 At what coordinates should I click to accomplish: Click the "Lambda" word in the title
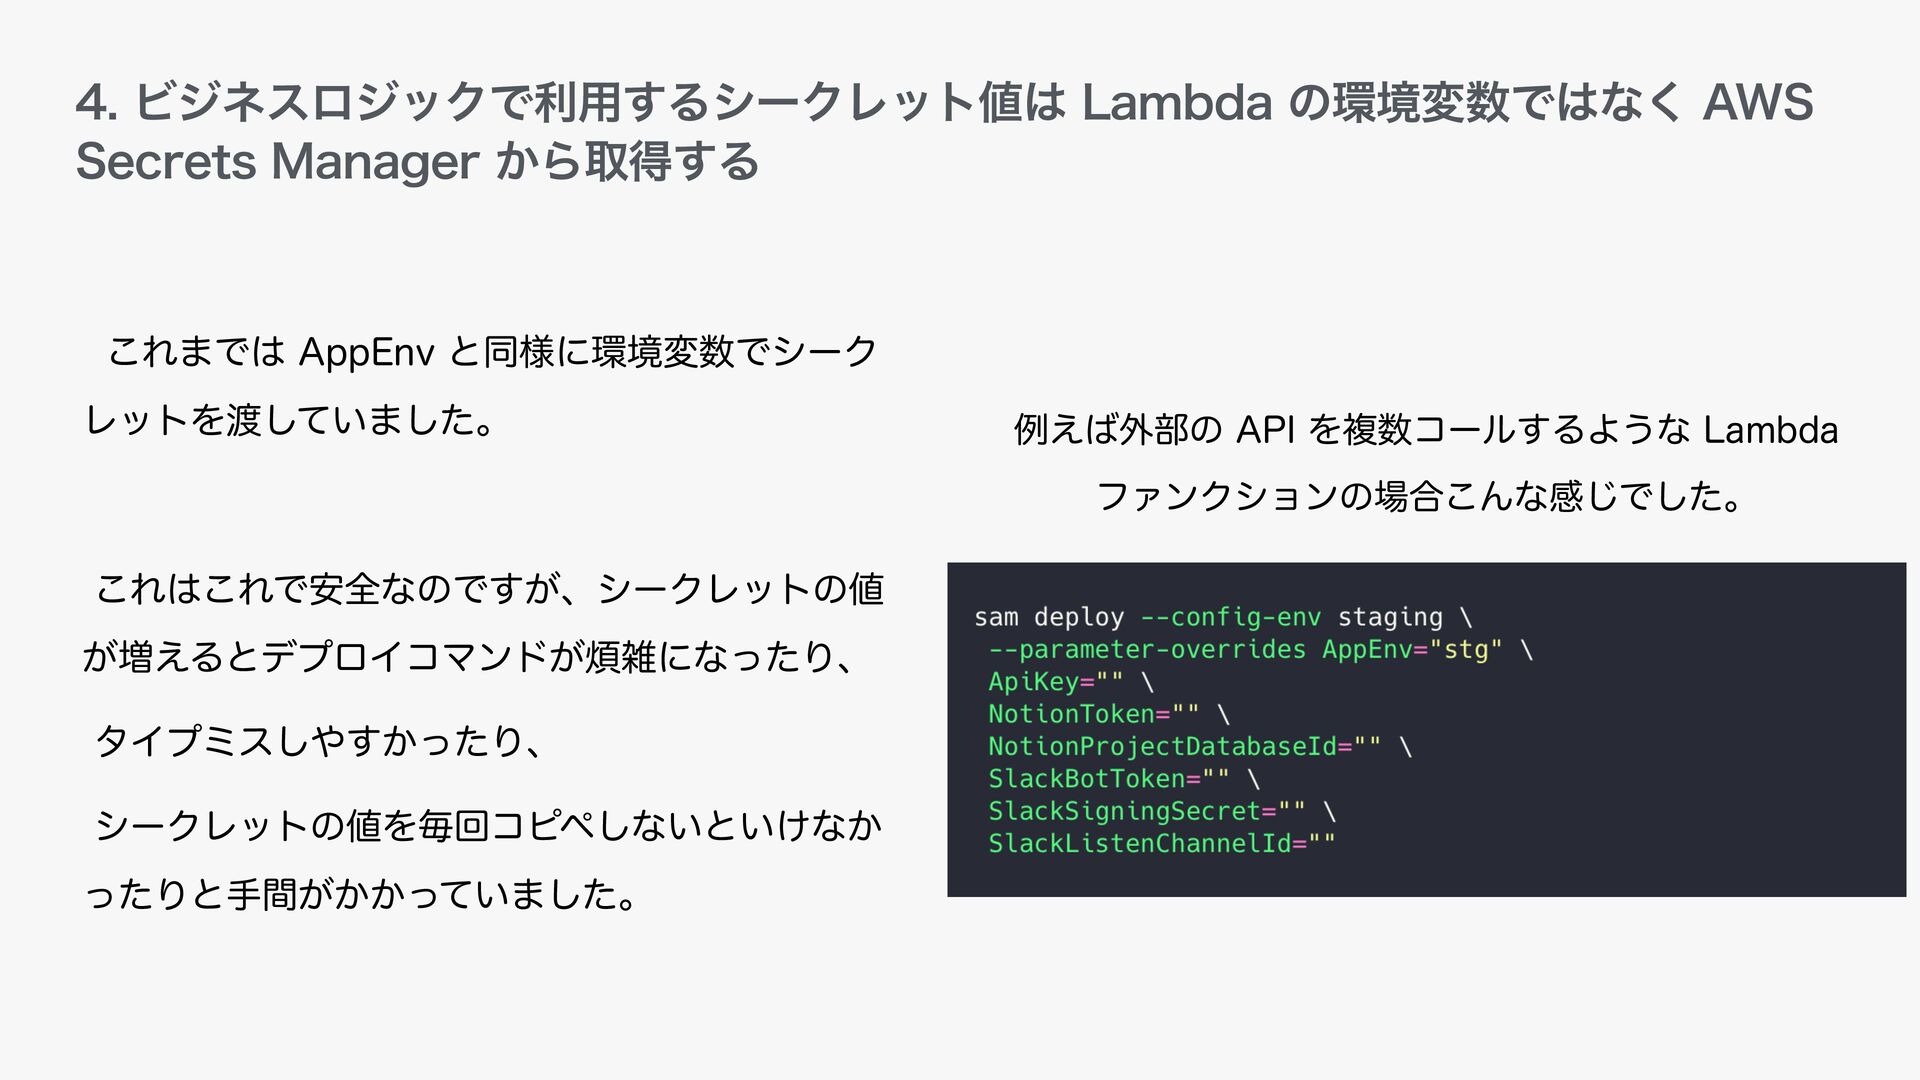[1176, 103]
